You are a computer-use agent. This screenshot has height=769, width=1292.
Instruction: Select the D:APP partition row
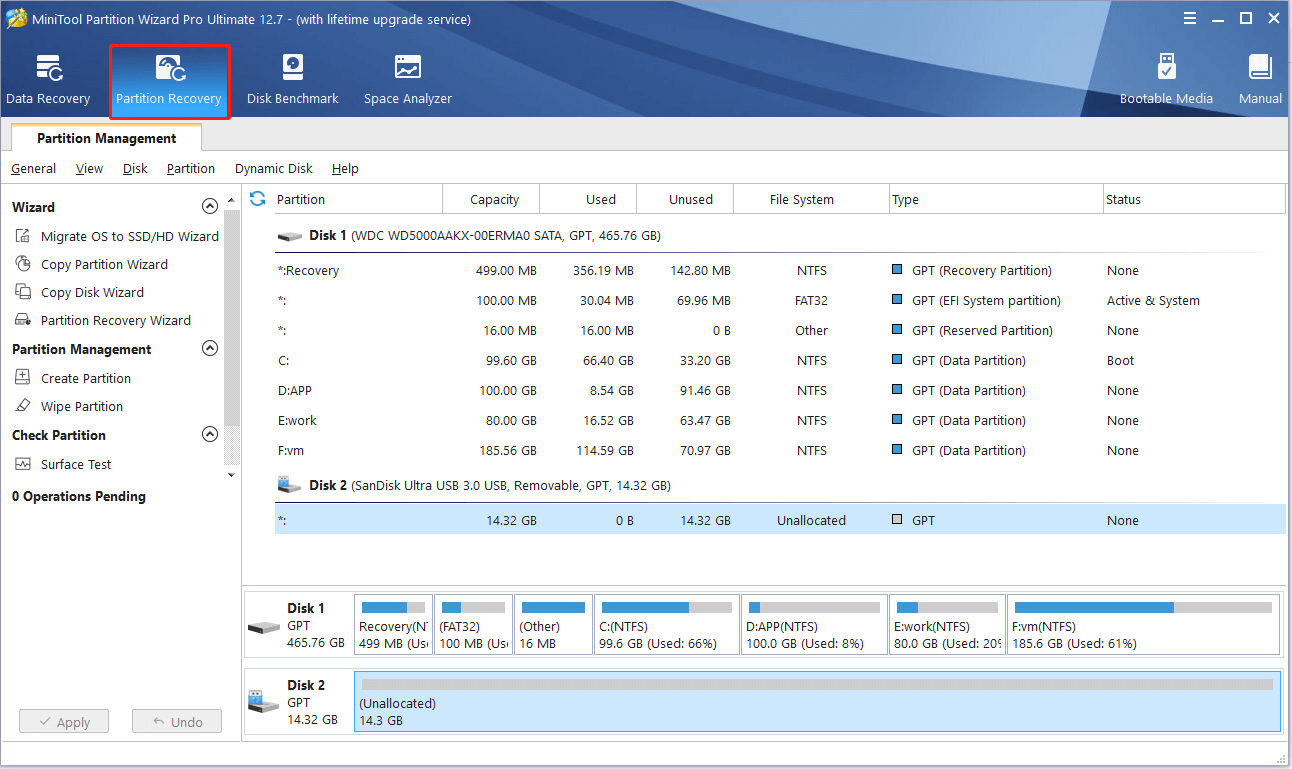coord(780,391)
